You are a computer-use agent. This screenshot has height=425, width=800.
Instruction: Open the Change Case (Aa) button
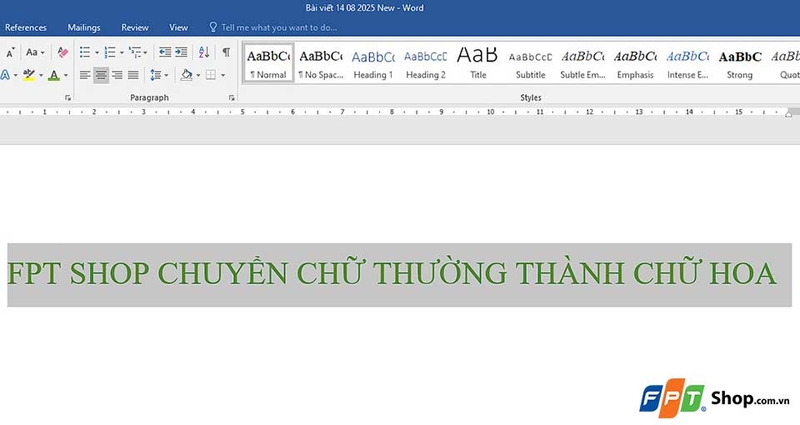32,52
